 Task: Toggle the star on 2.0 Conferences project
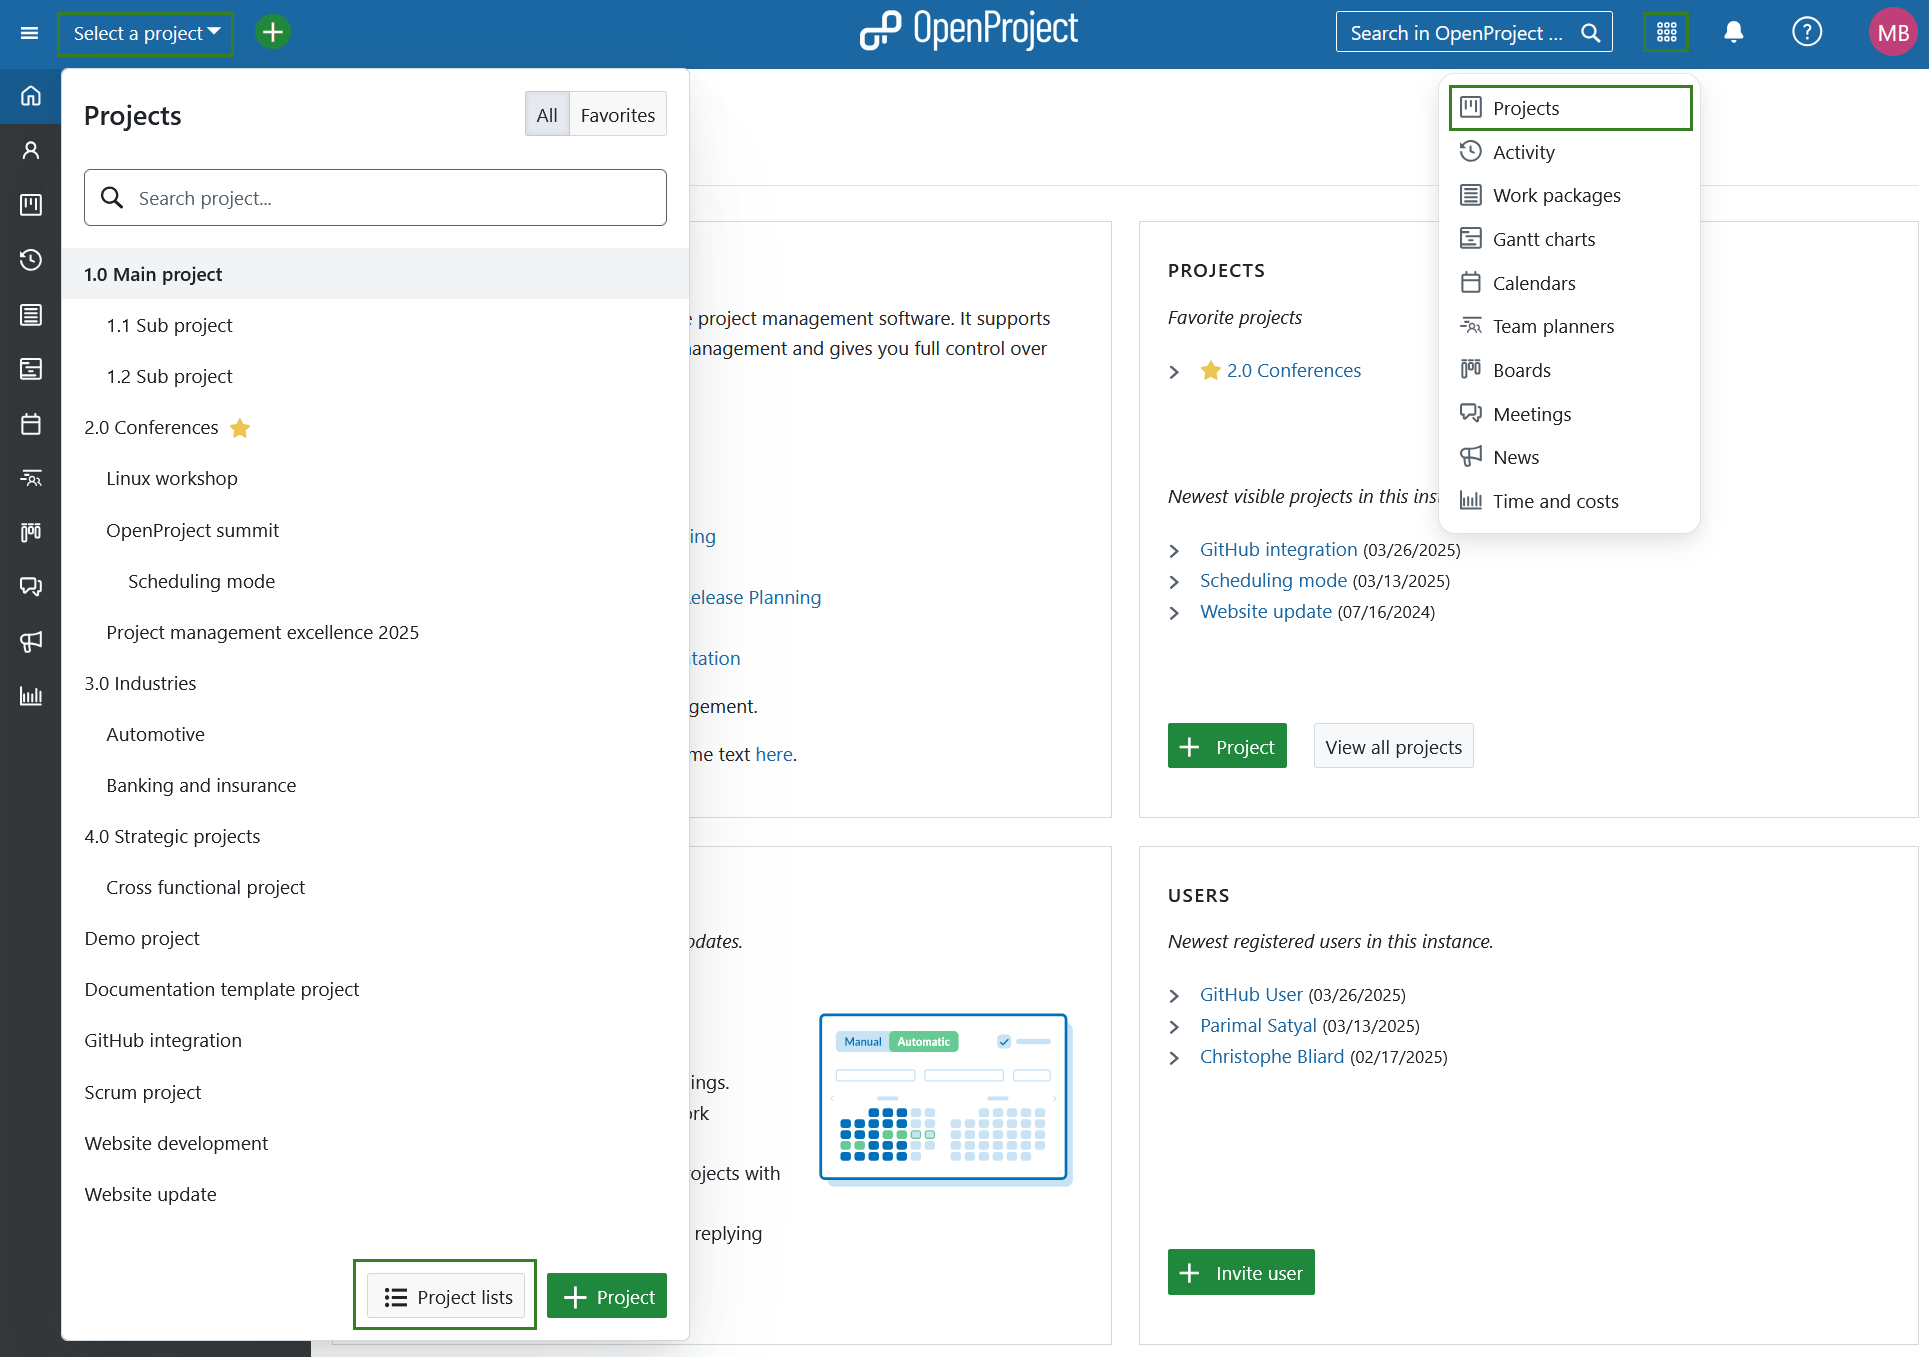point(240,428)
